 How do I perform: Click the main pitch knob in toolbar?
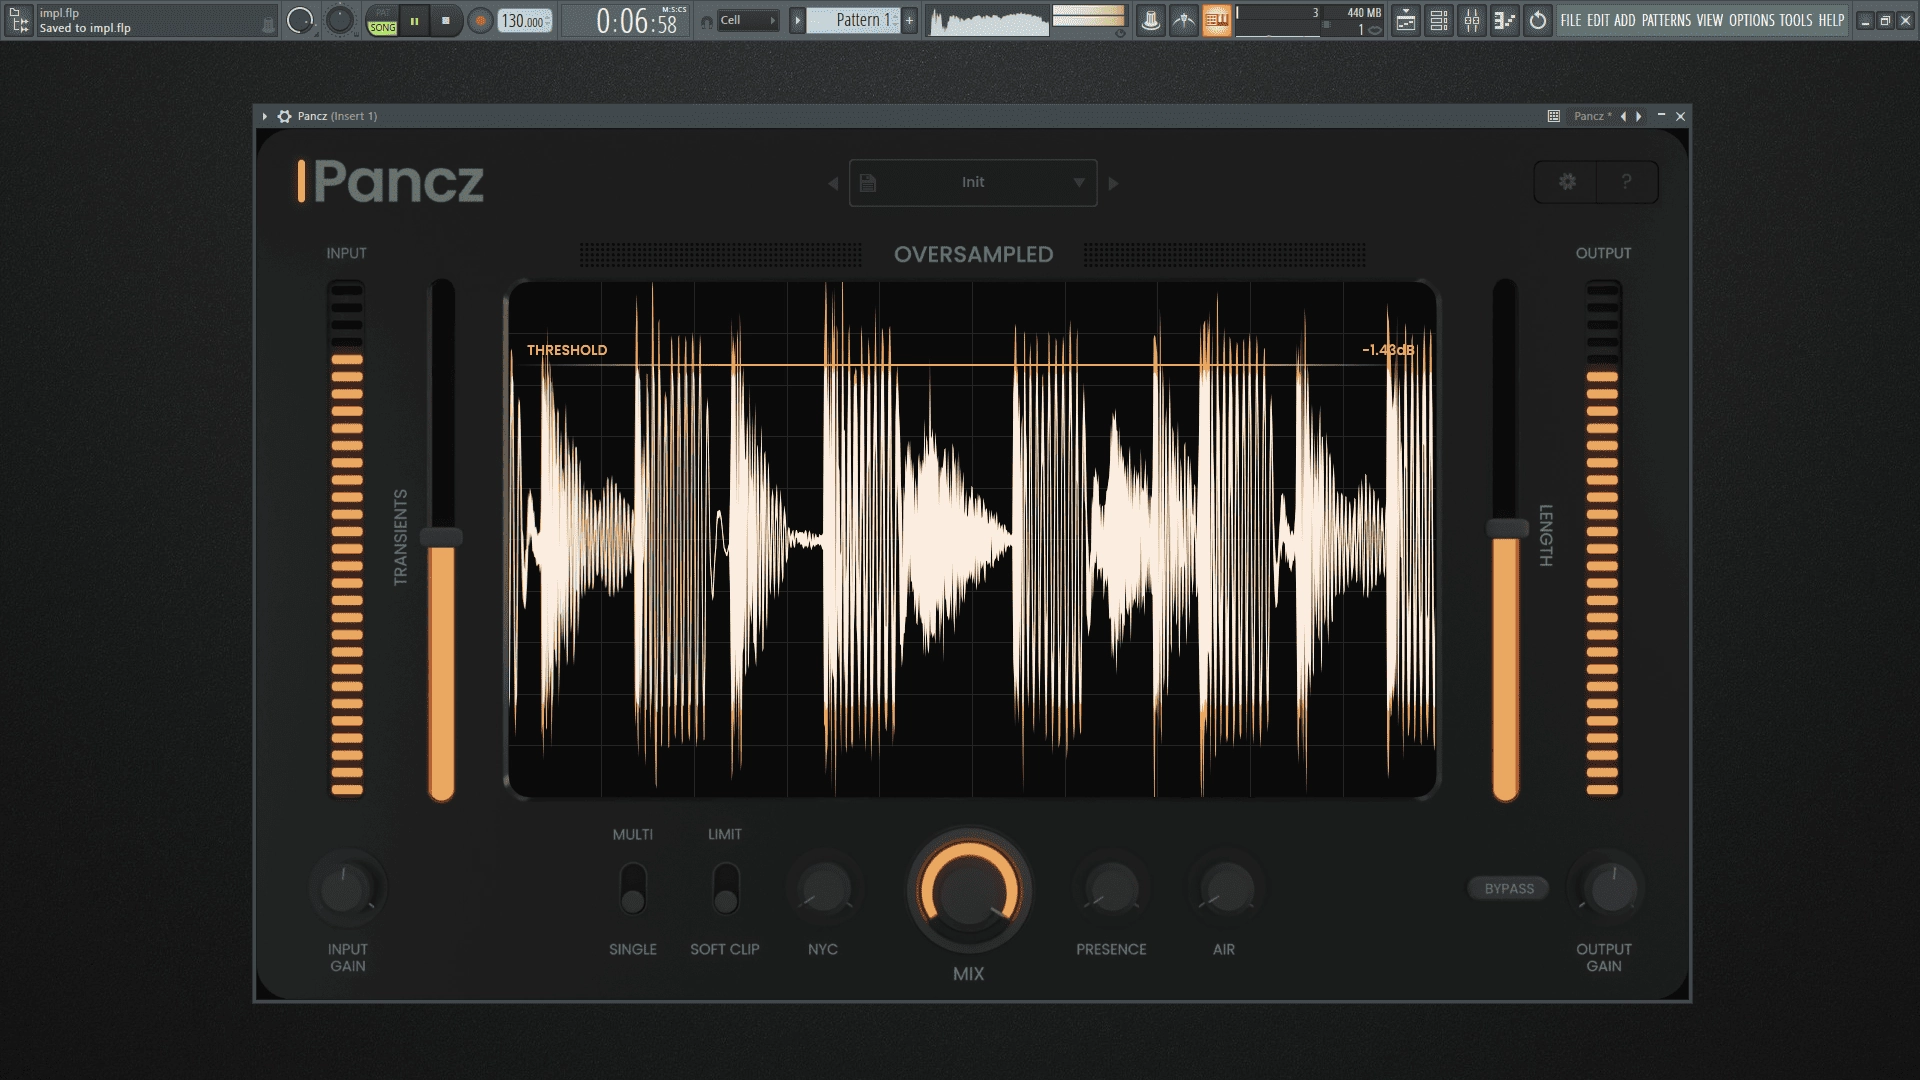click(x=340, y=20)
